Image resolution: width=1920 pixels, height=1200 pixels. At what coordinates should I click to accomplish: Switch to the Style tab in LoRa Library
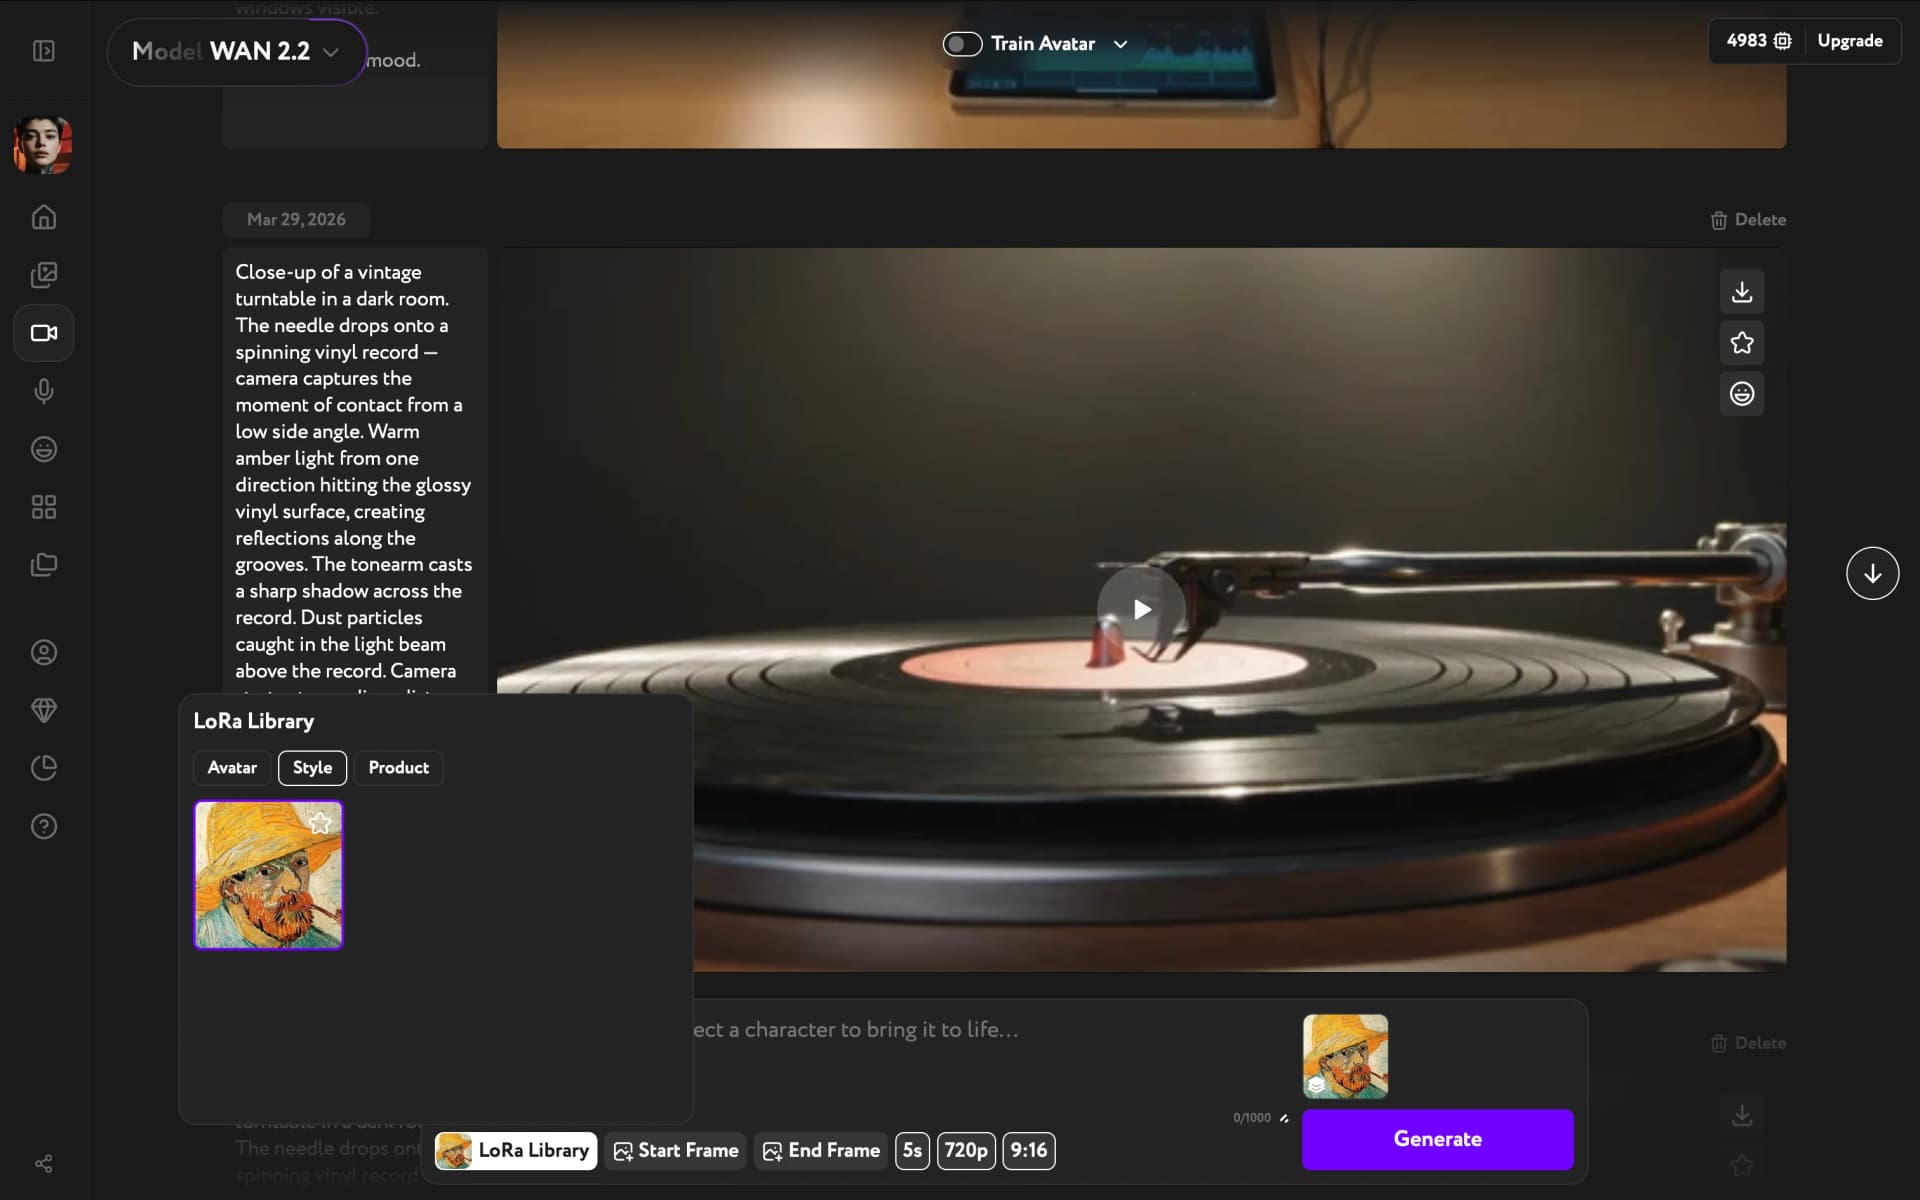[x=311, y=767]
